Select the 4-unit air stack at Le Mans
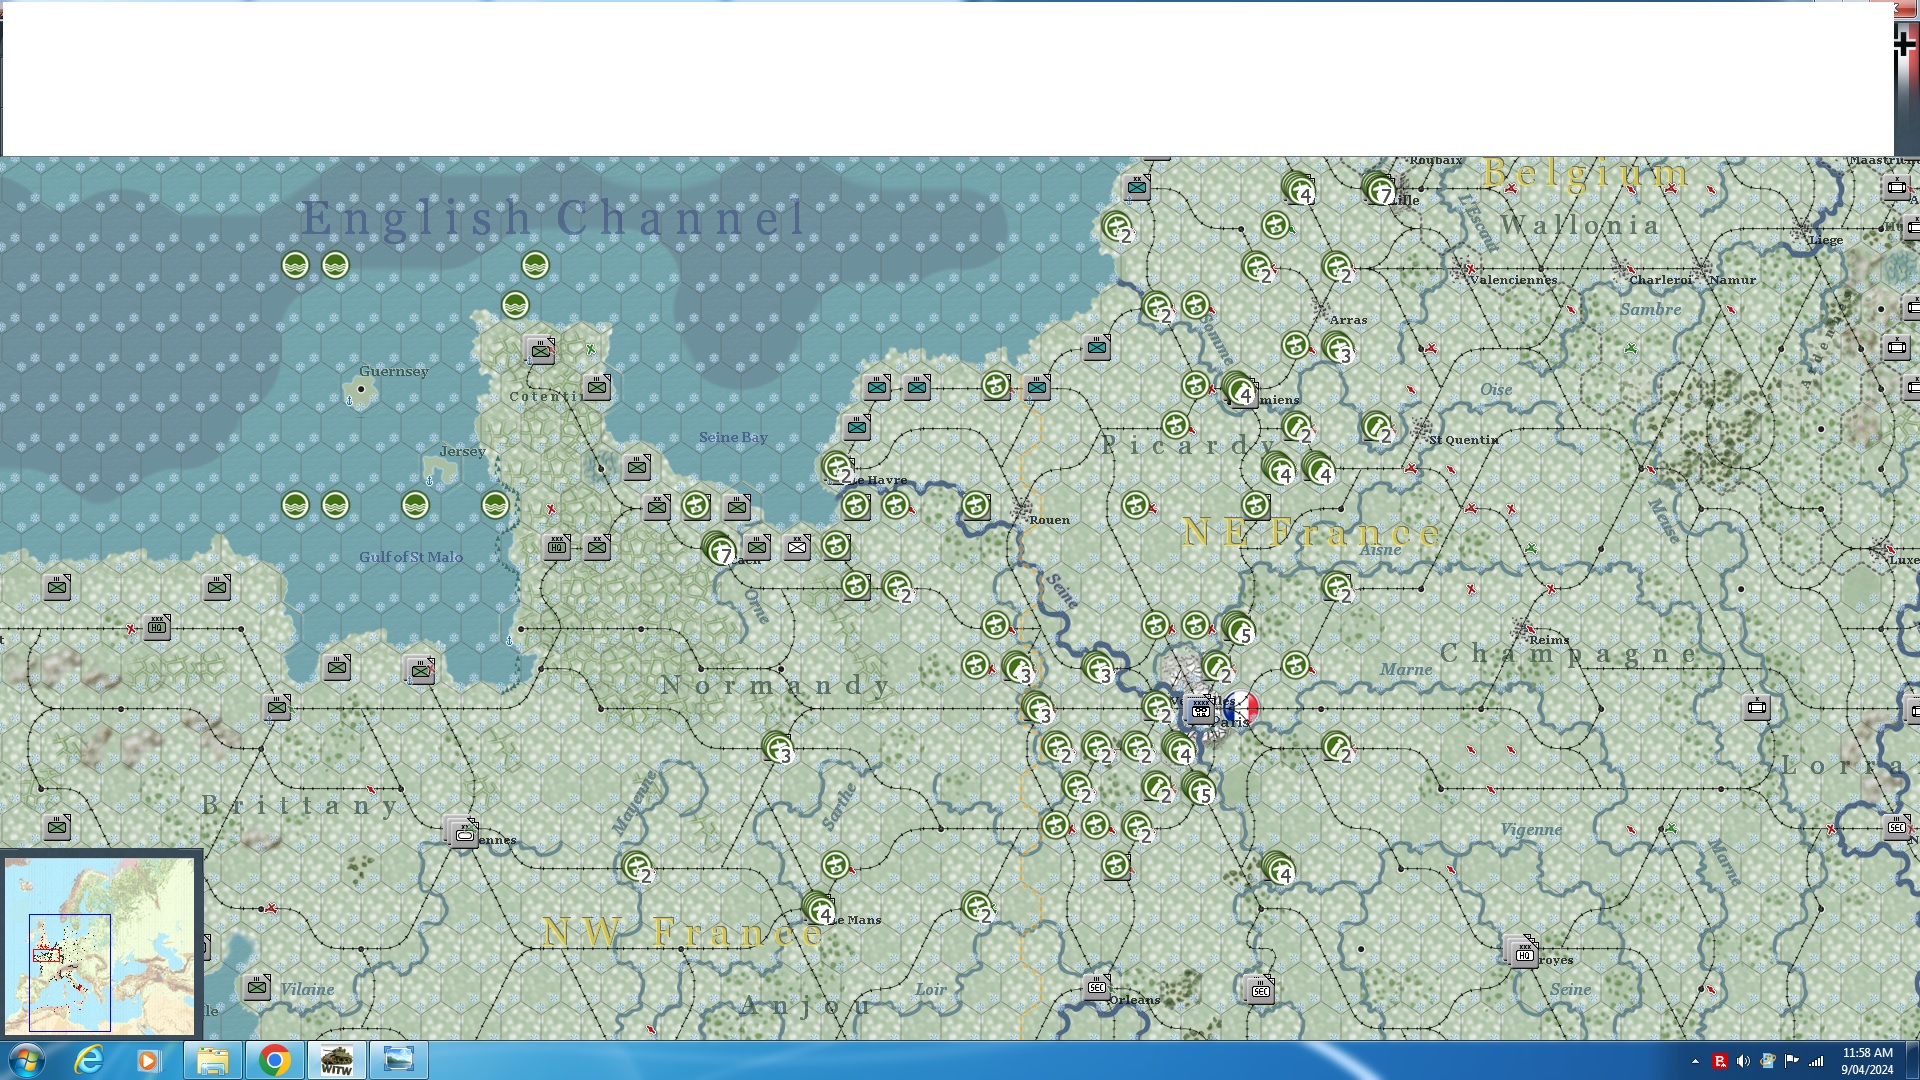 click(819, 908)
